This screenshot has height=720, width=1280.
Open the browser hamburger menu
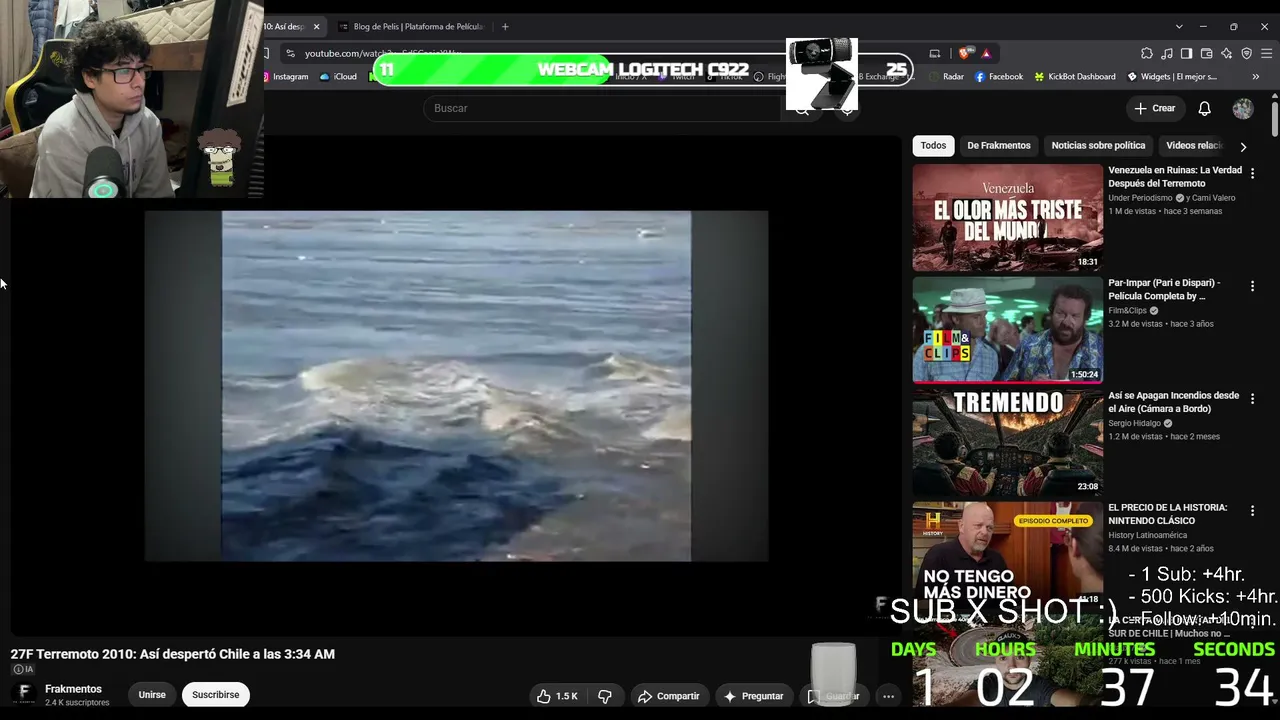pyautogui.click(x=1266, y=53)
